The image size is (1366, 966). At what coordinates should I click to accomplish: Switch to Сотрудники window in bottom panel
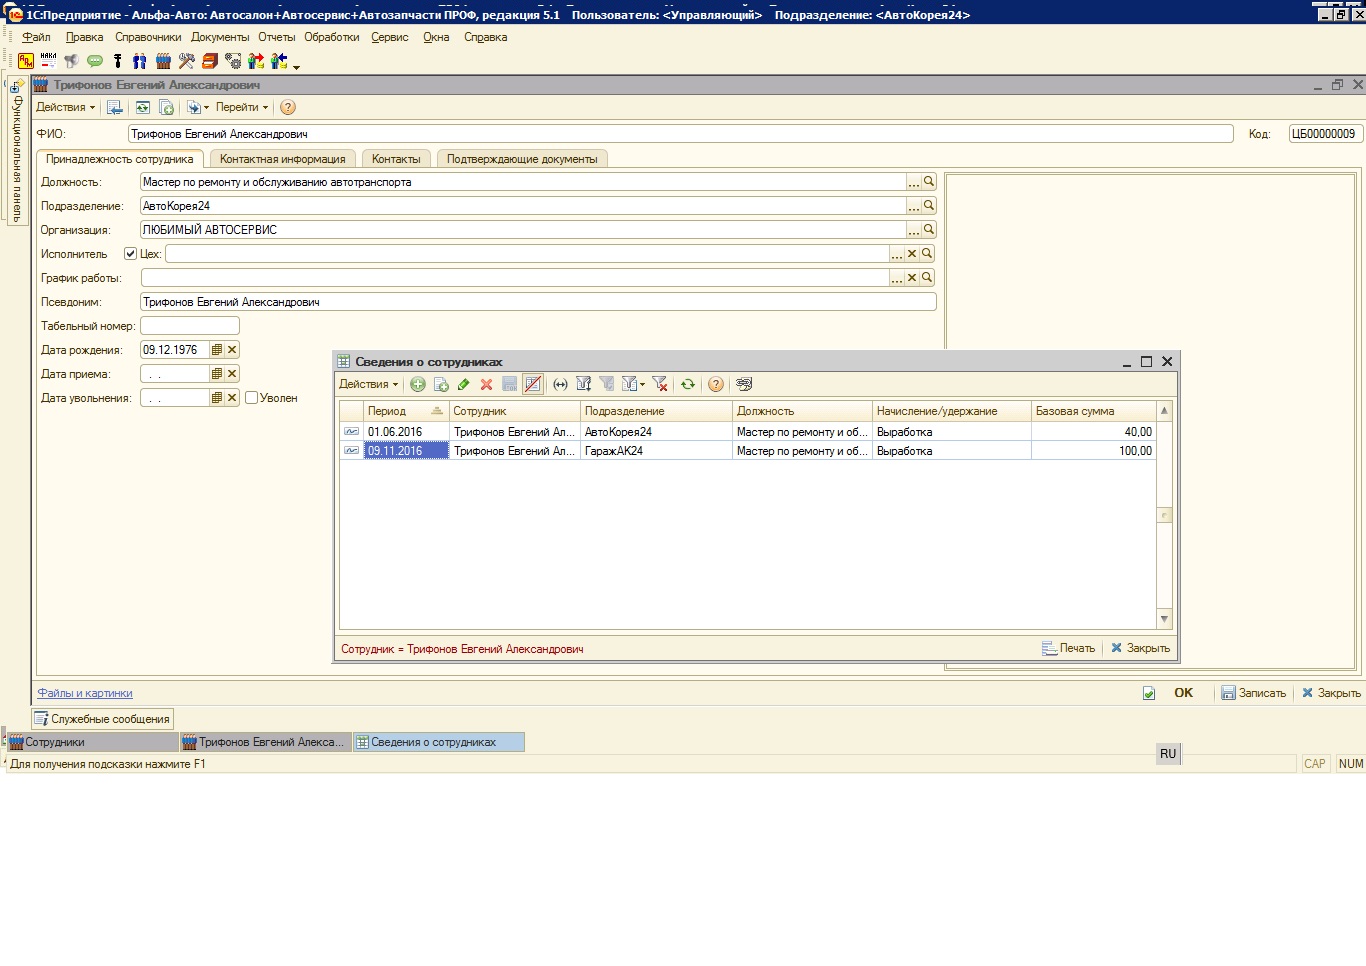point(92,742)
